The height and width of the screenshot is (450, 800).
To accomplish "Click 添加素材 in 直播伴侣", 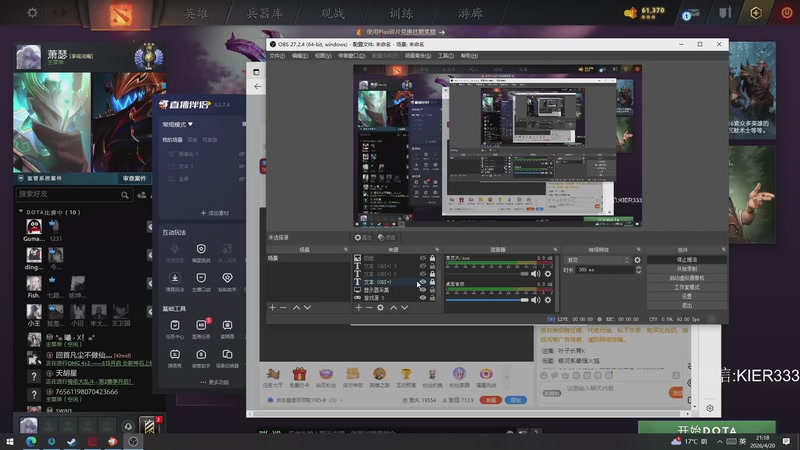I will coord(215,213).
